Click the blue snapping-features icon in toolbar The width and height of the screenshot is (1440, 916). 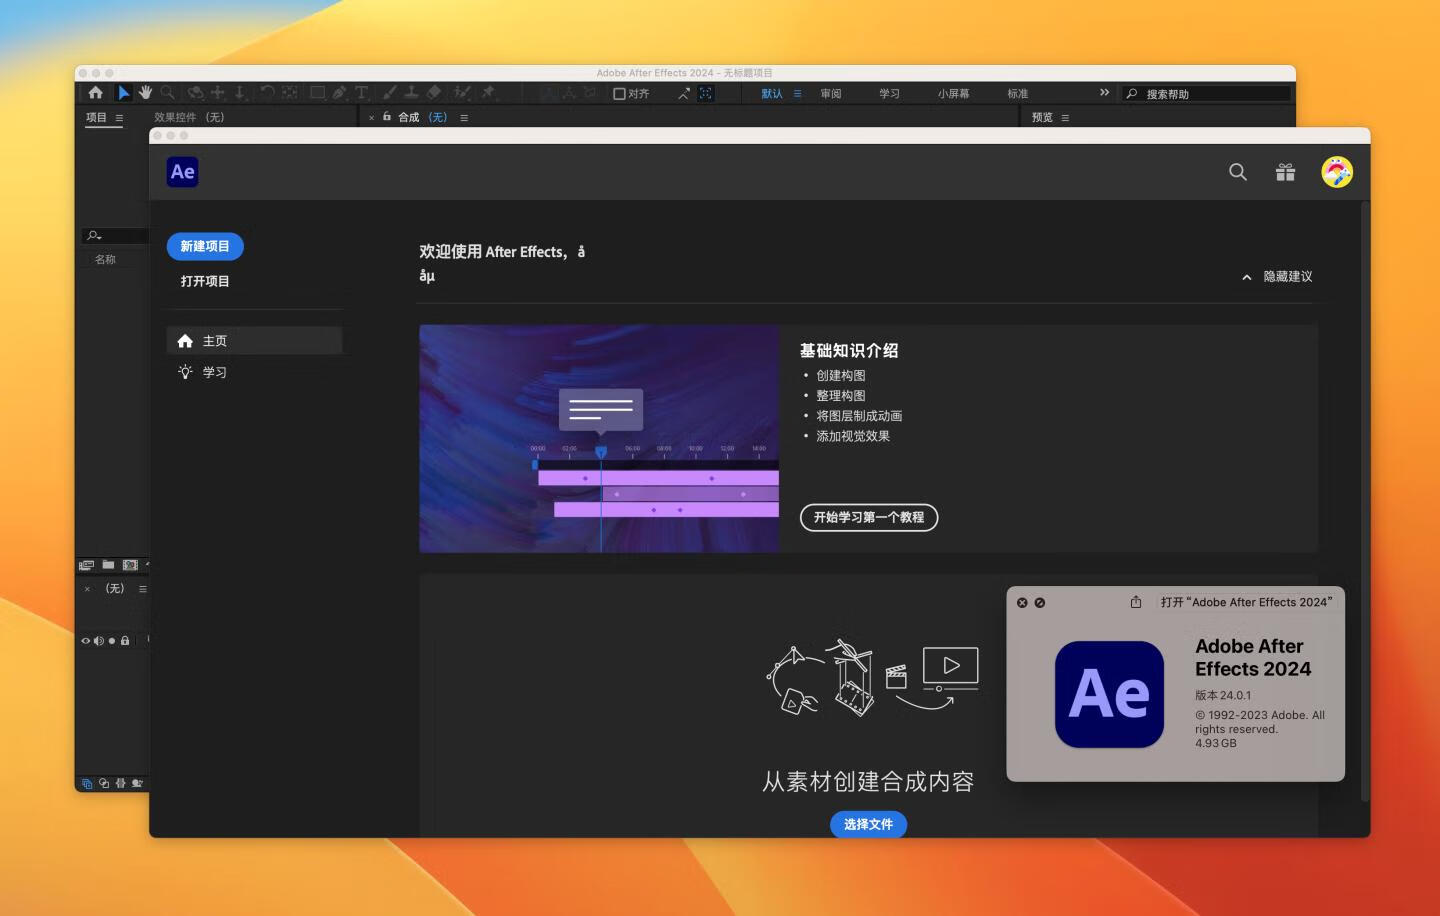pos(706,93)
